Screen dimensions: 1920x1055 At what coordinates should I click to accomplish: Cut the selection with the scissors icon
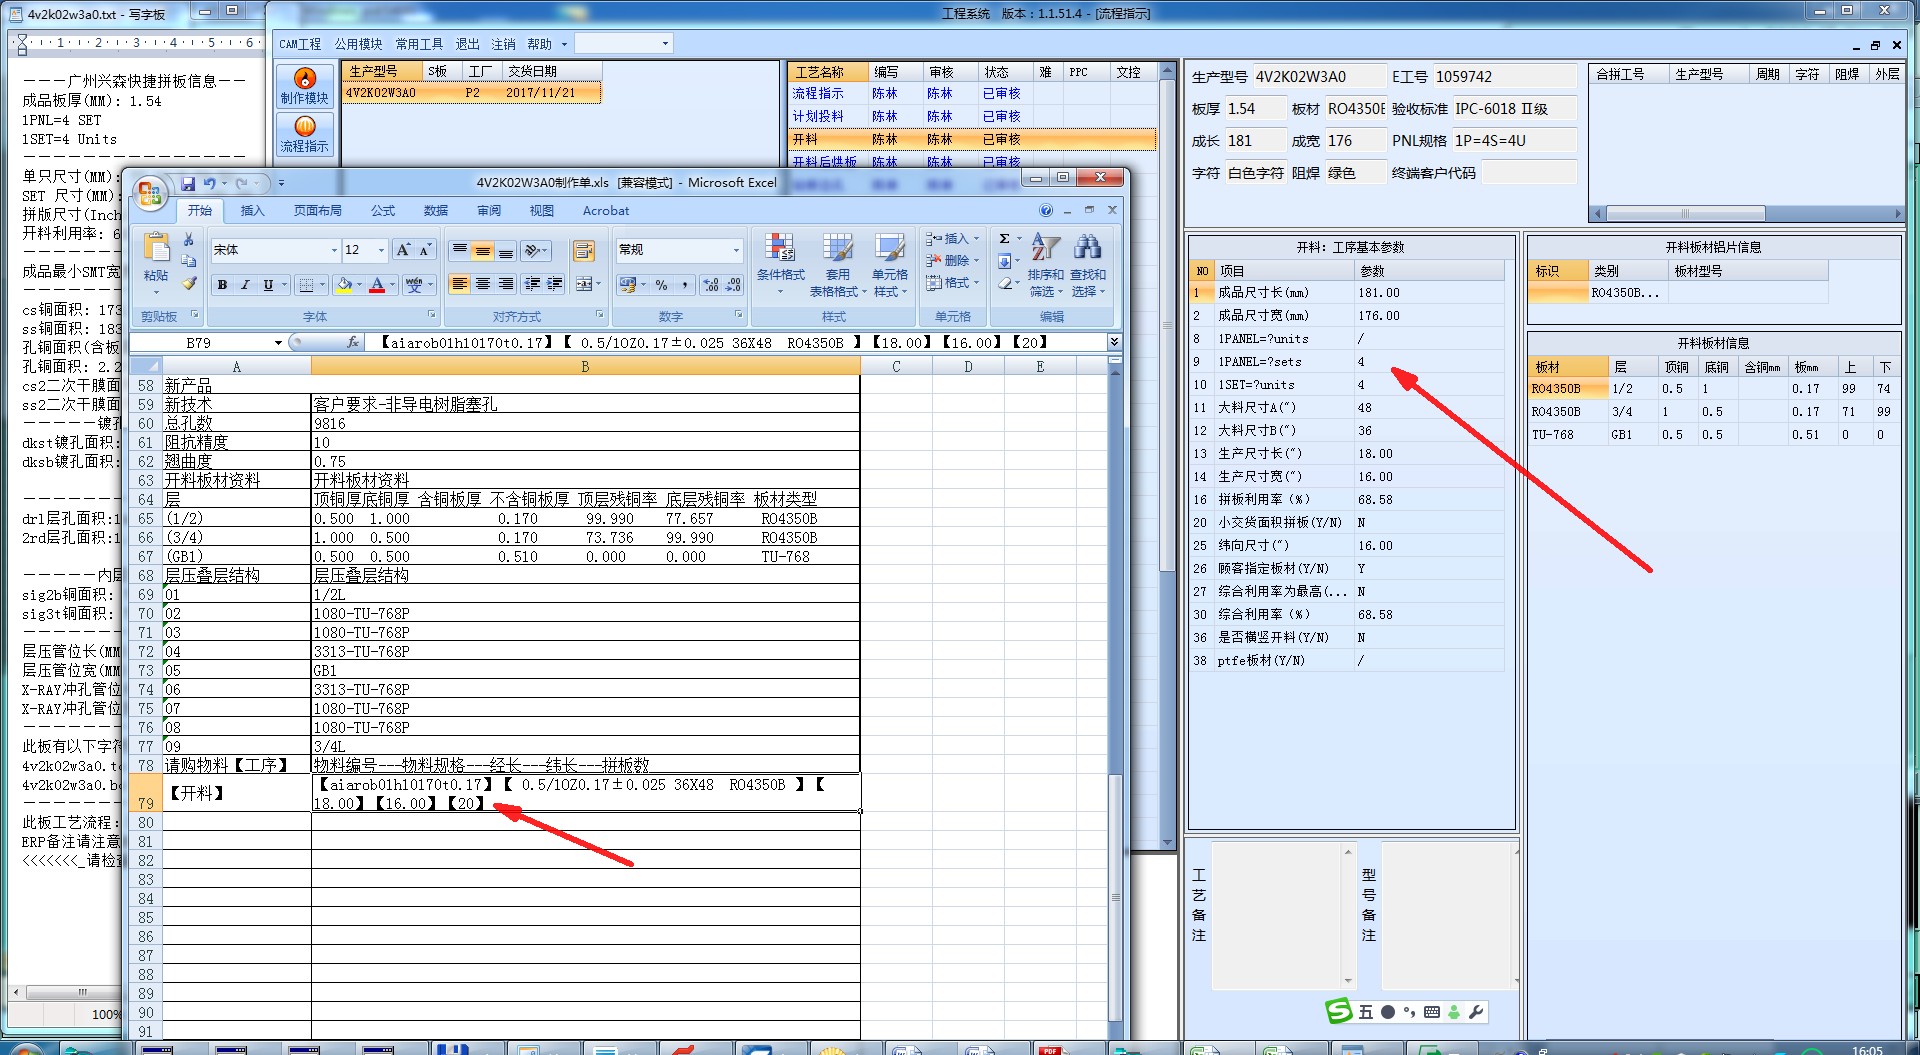click(x=188, y=240)
